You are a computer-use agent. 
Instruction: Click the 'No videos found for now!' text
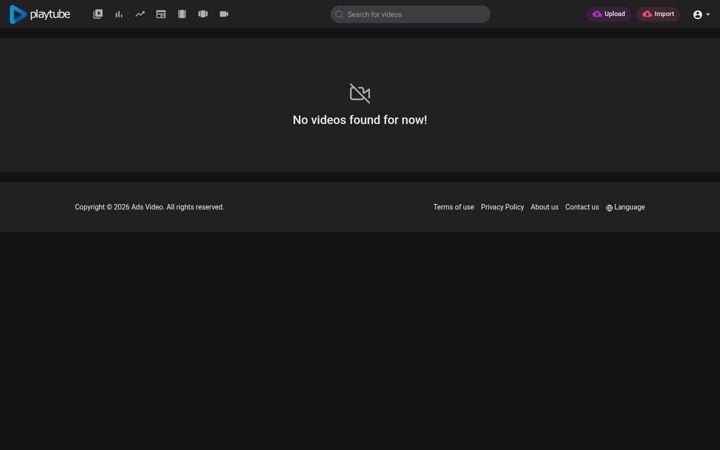click(360, 120)
